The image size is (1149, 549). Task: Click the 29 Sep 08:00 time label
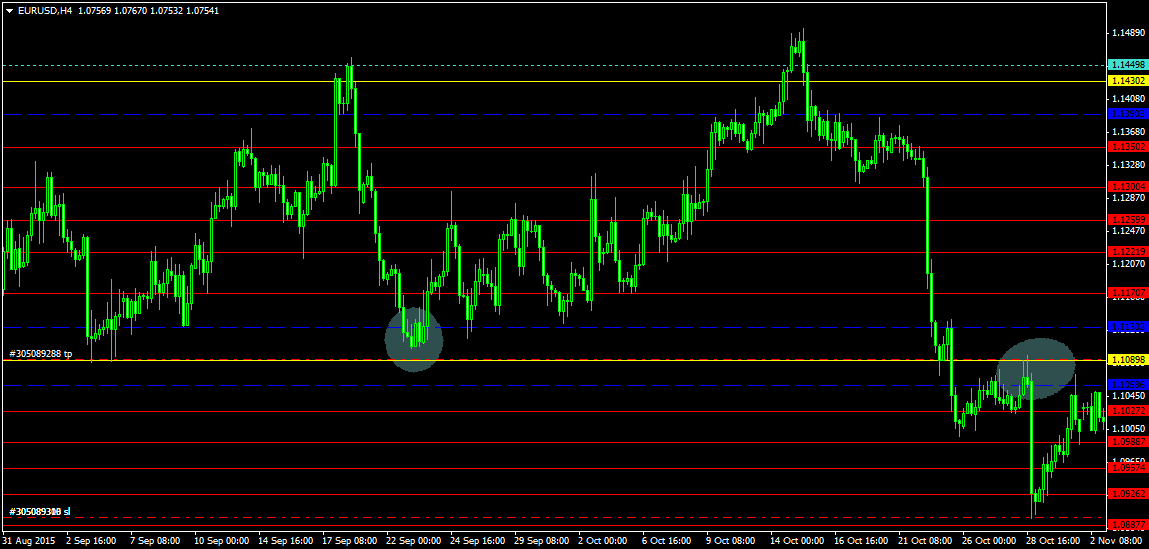pos(542,541)
